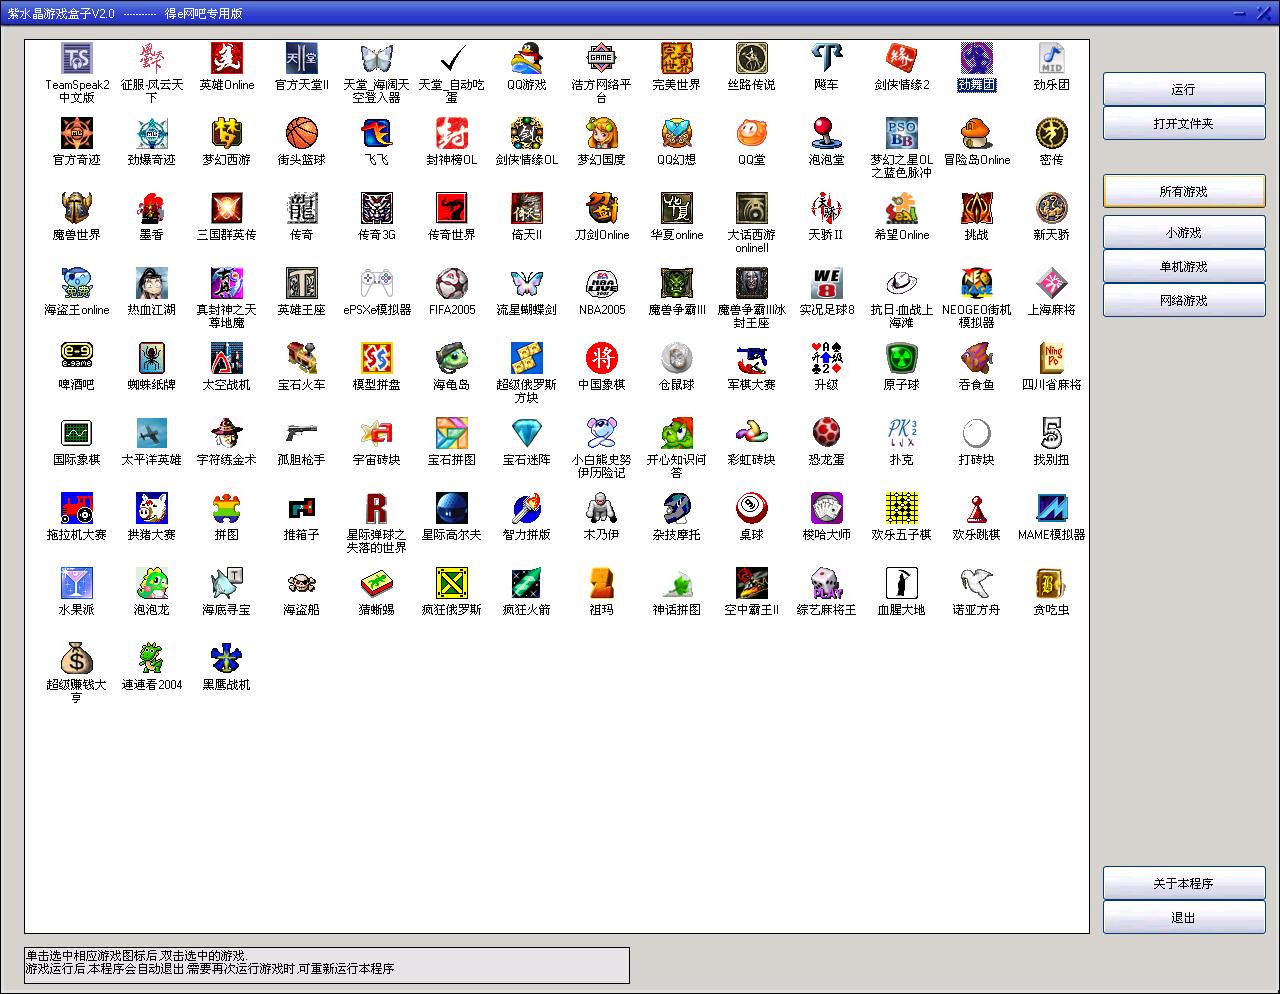
Task: Choose the 四川省麻将 mahjong icon
Action: pos(1052,358)
